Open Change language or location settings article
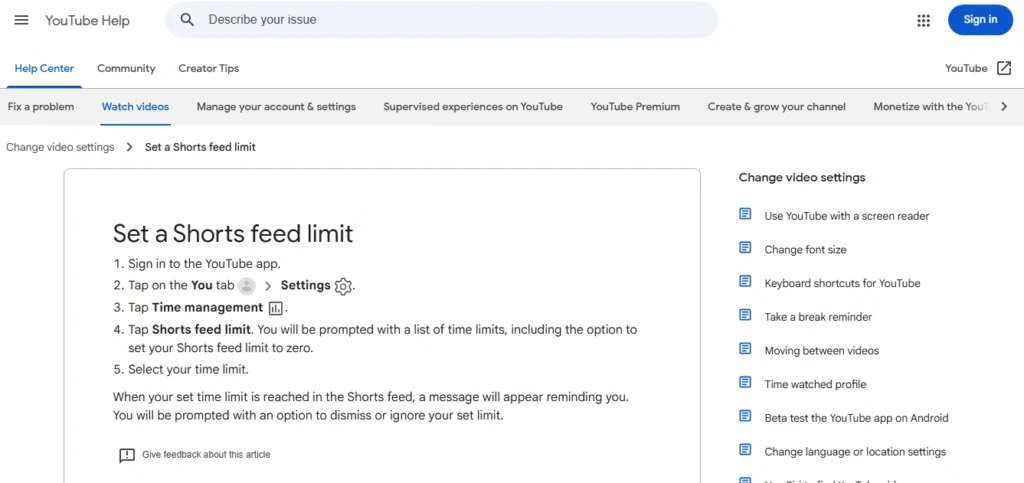Image resolution: width=1024 pixels, height=483 pixels. click(856, 452)
